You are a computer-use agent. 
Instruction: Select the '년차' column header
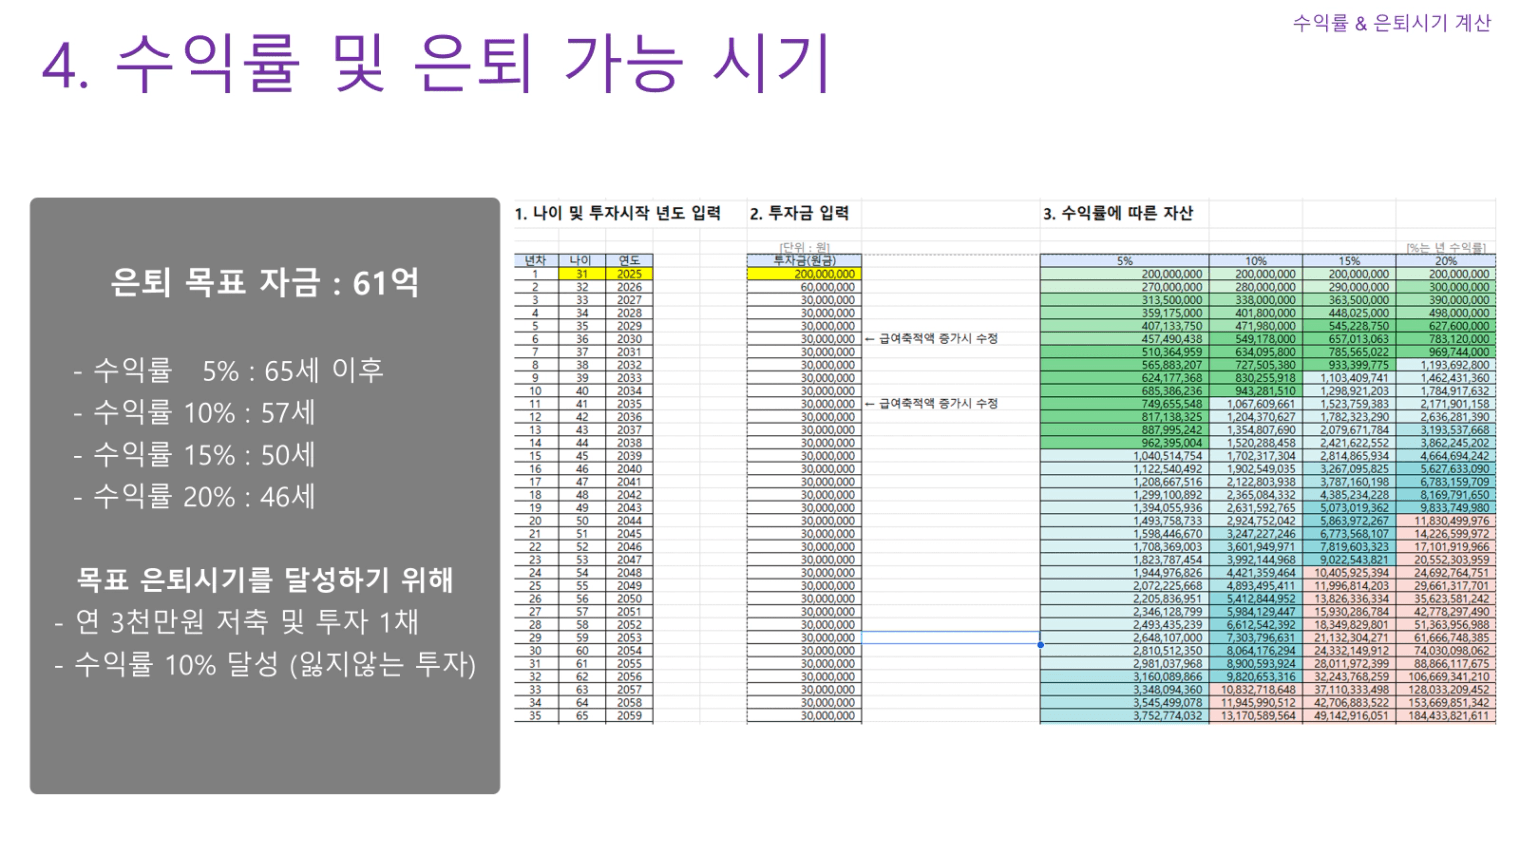pos(535,260)
